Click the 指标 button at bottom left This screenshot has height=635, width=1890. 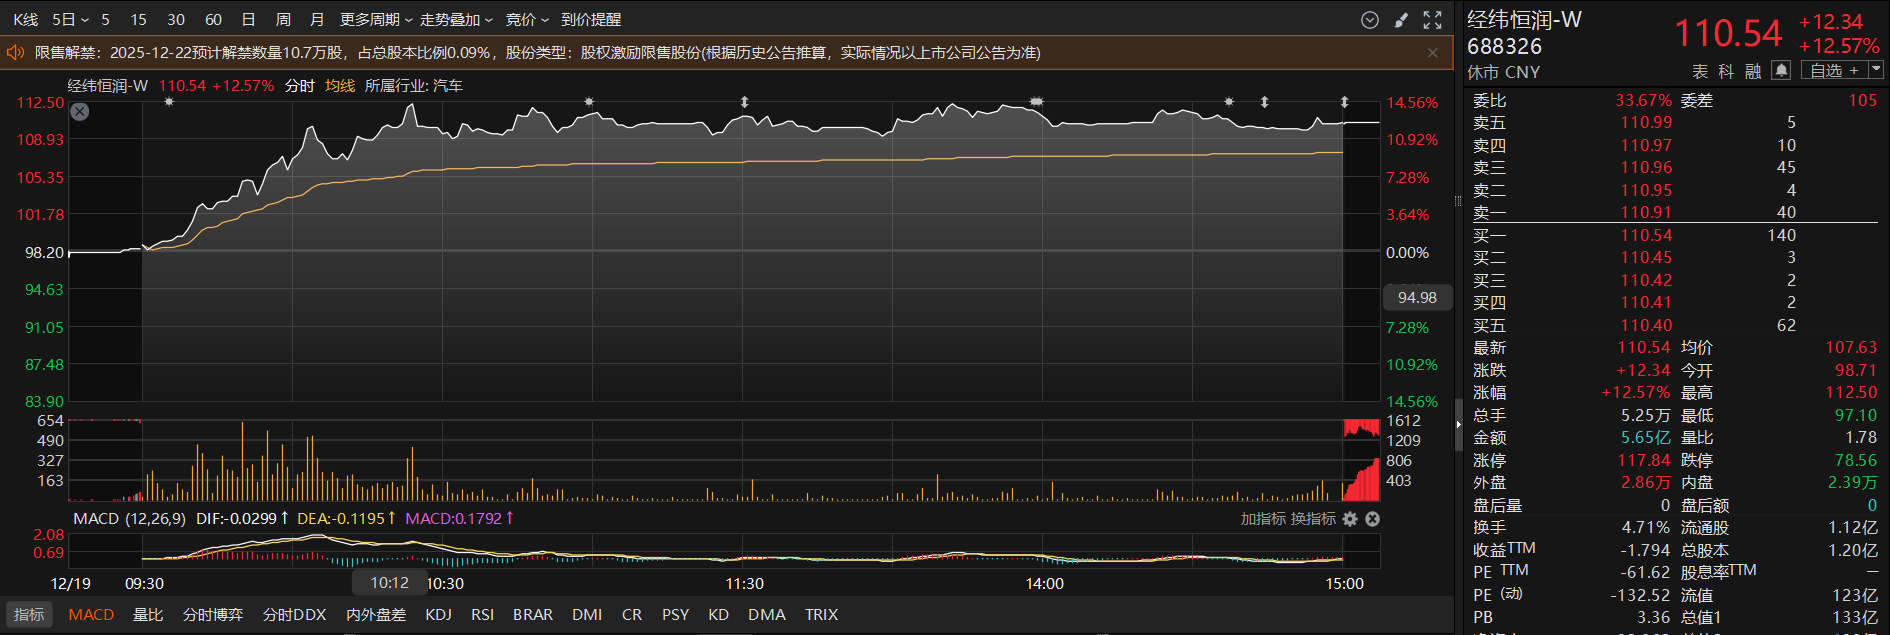[29, 615]
